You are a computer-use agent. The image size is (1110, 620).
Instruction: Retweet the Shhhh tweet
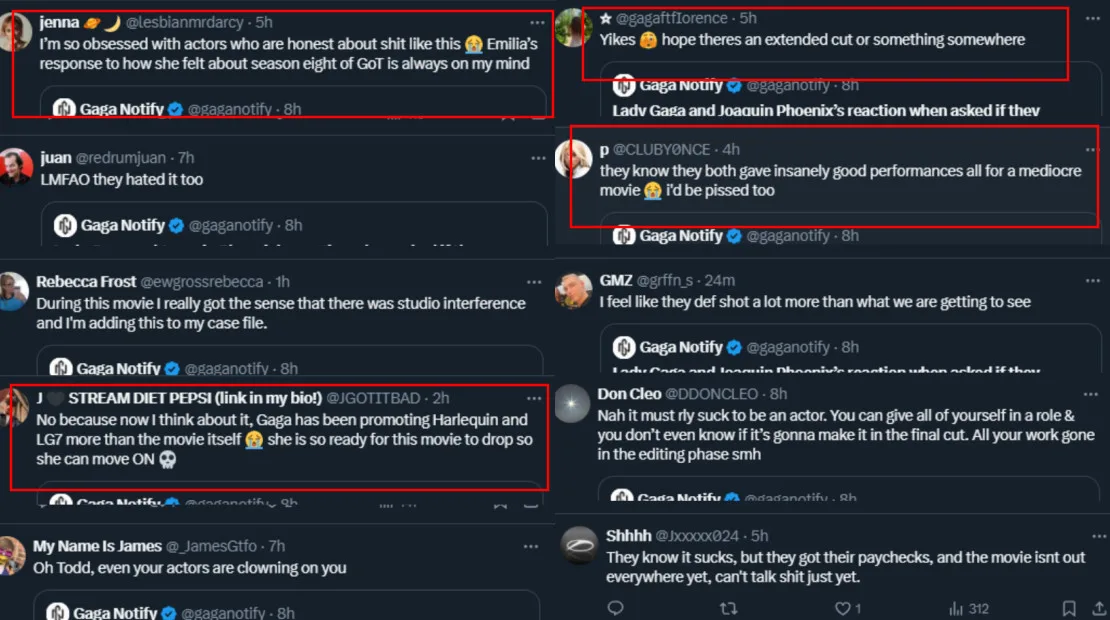coord(729,608)
